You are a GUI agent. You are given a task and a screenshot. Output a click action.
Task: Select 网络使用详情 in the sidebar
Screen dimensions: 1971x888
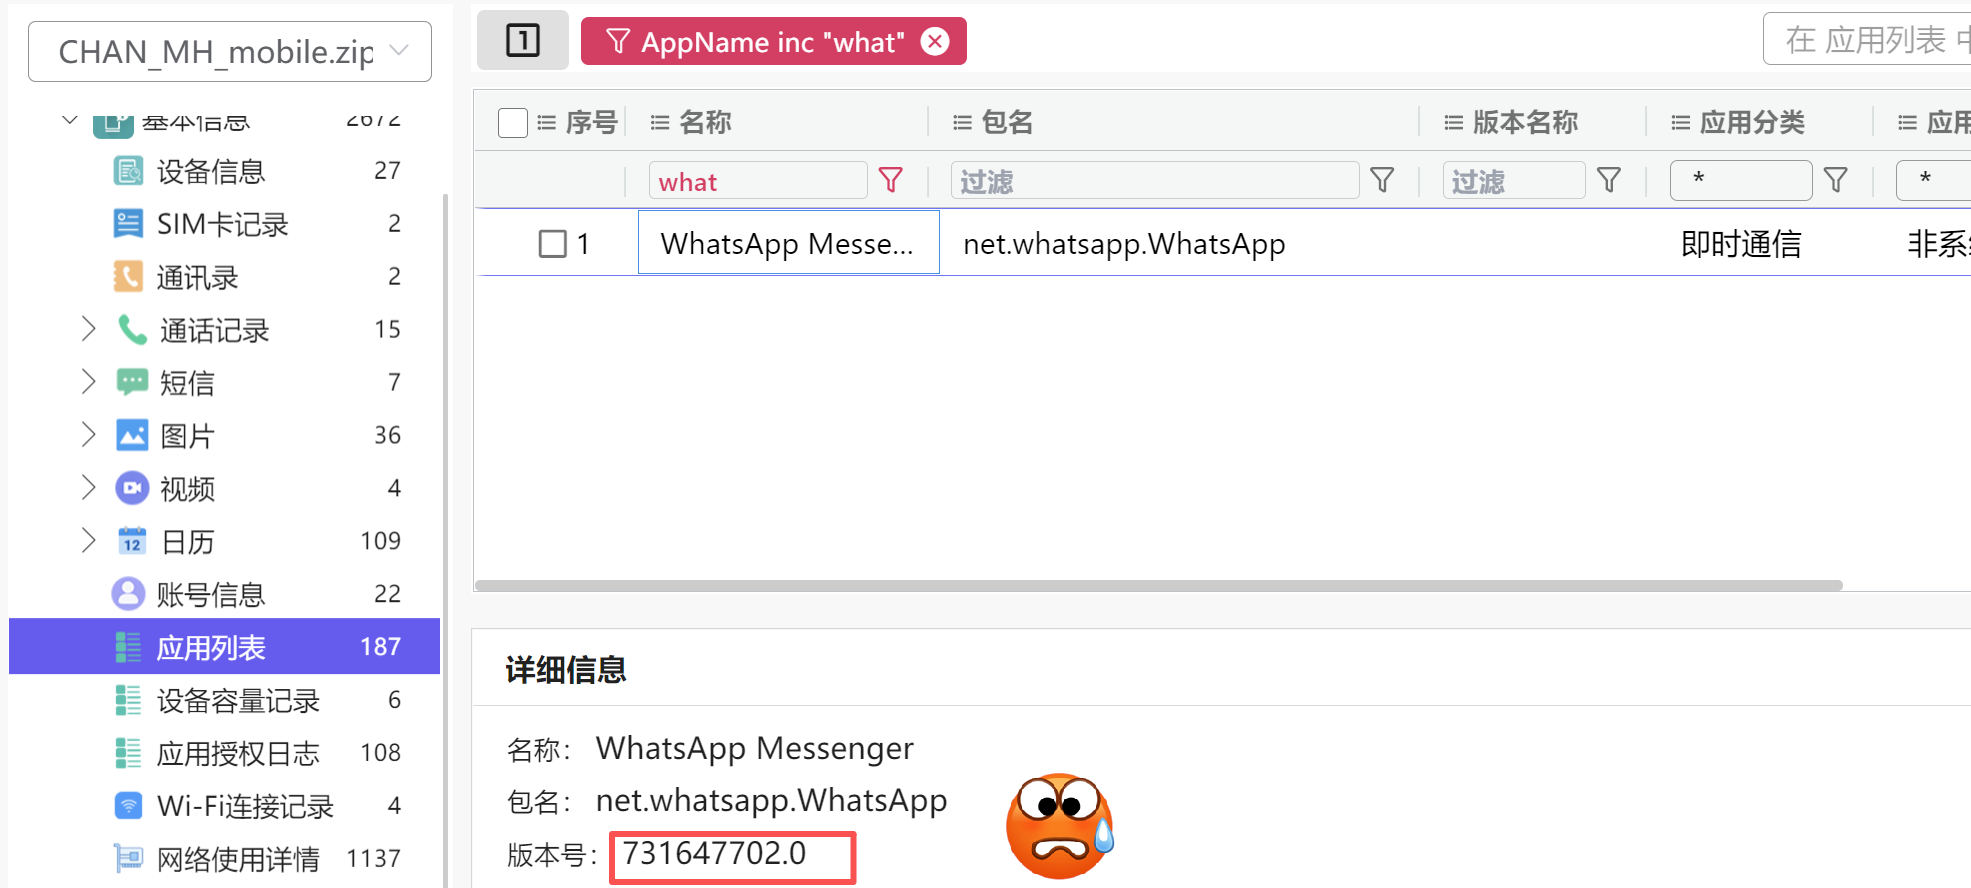pos(238,859)
